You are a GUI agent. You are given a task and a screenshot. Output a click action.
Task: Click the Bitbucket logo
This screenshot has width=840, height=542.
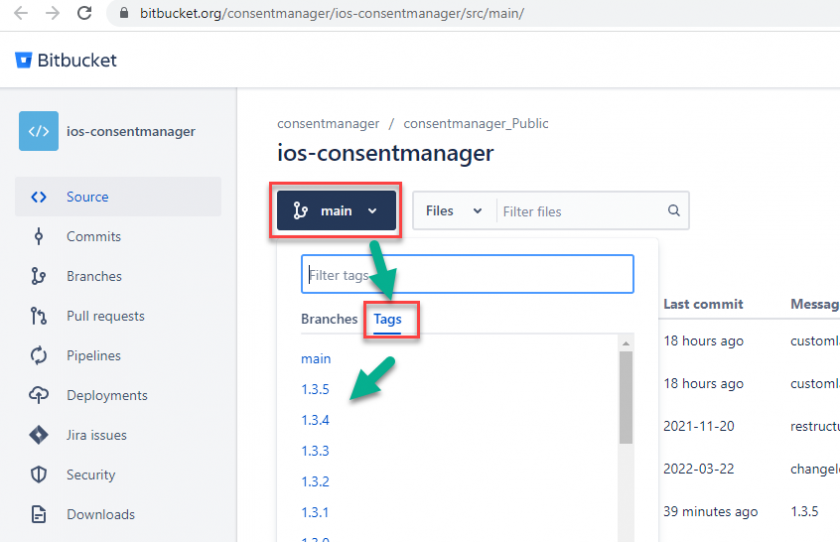pyautogui.click(x=65, y=60)
